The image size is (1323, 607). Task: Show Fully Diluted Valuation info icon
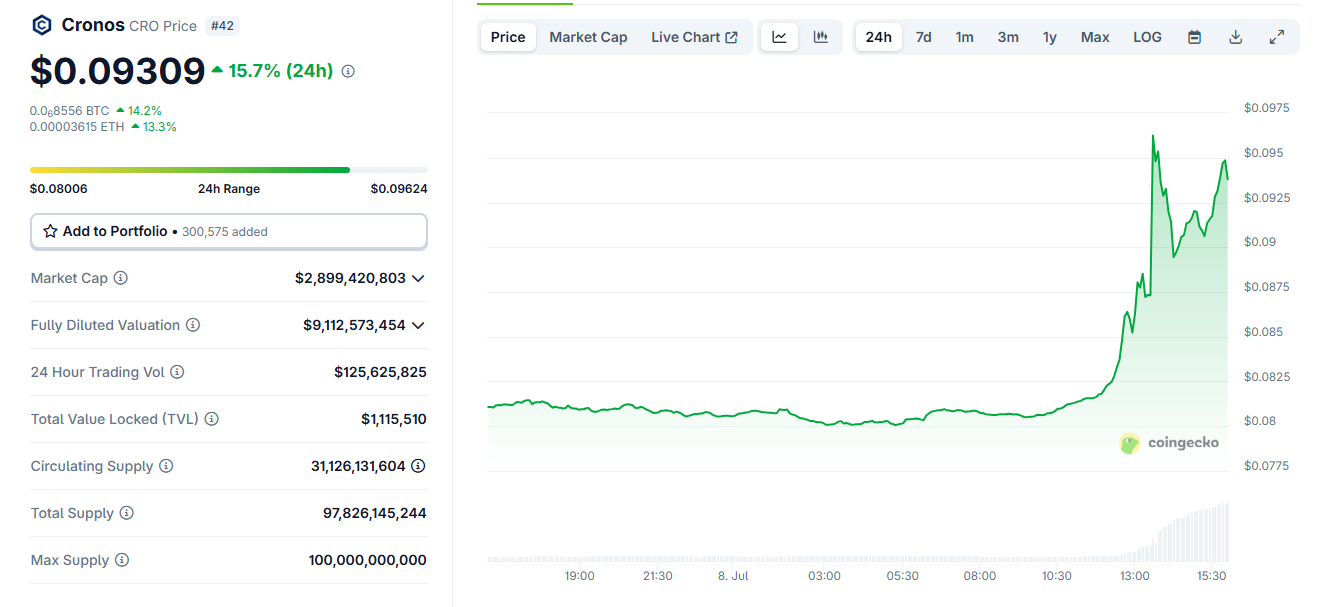tap(193, 325)
